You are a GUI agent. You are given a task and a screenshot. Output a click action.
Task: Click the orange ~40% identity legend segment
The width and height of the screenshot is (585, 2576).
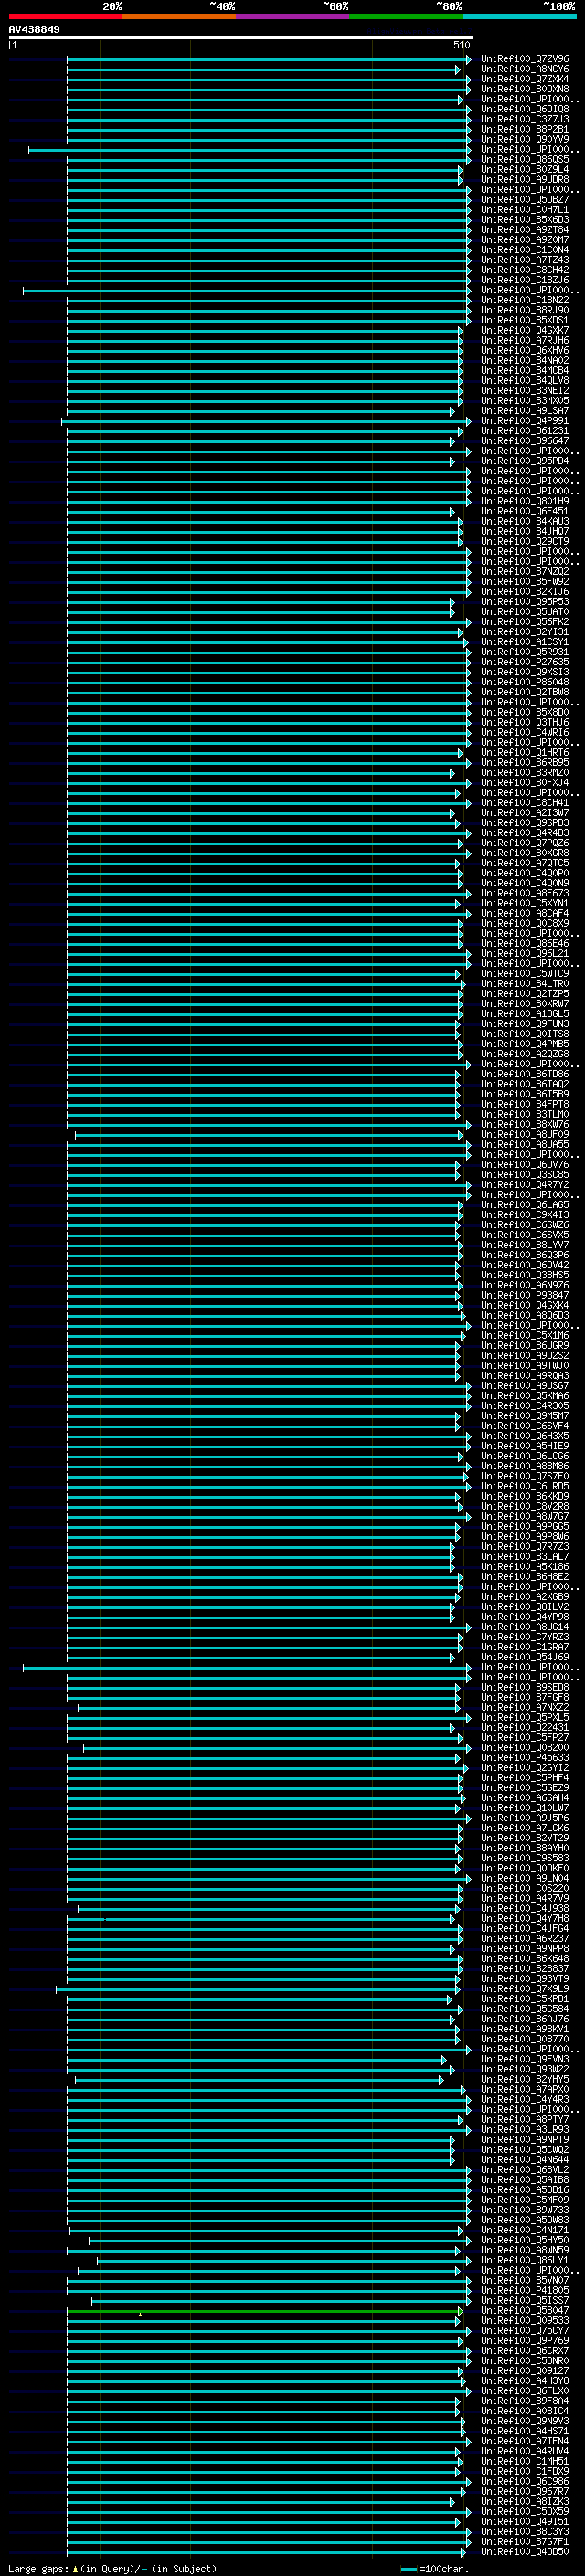[x=179, y=16]
